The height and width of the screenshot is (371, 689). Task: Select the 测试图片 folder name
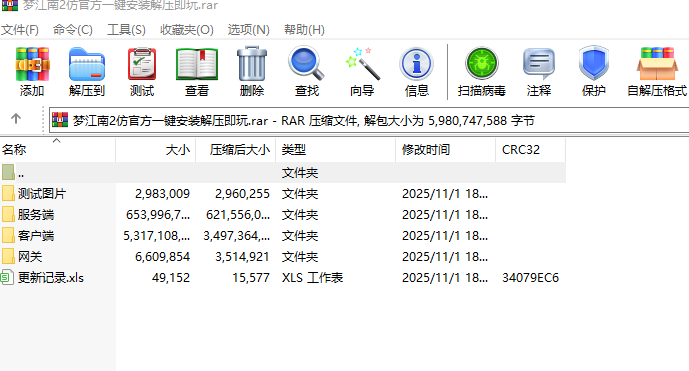click(x=42, y=194)
